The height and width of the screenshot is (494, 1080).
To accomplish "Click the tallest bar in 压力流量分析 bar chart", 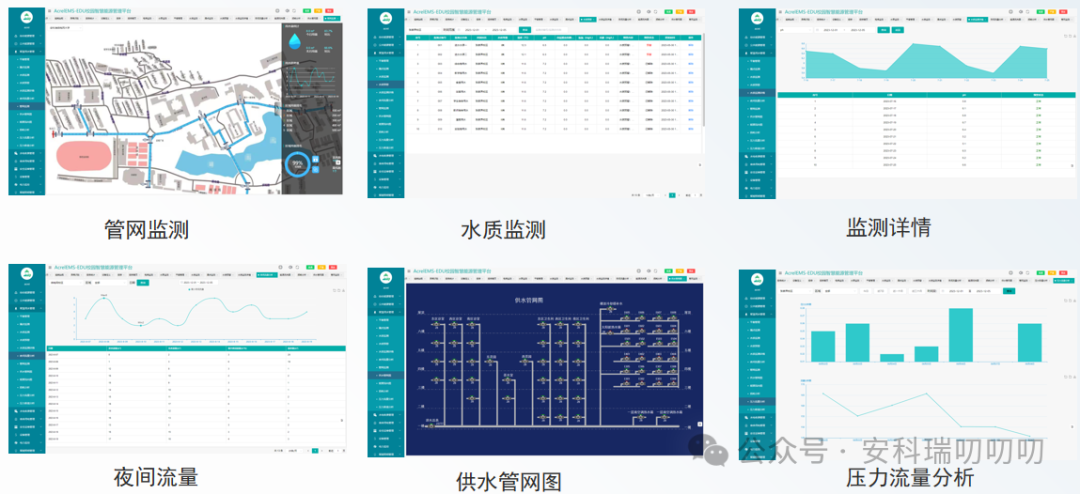I will pyautogui.click(x=961, y=335).
